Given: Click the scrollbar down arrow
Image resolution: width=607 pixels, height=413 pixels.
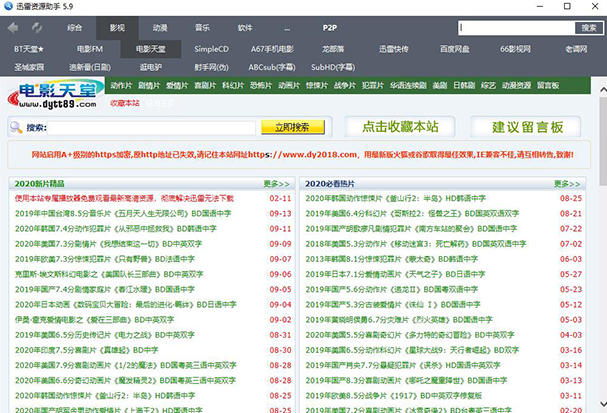Looking at the screenshot, I should (603, 404).
